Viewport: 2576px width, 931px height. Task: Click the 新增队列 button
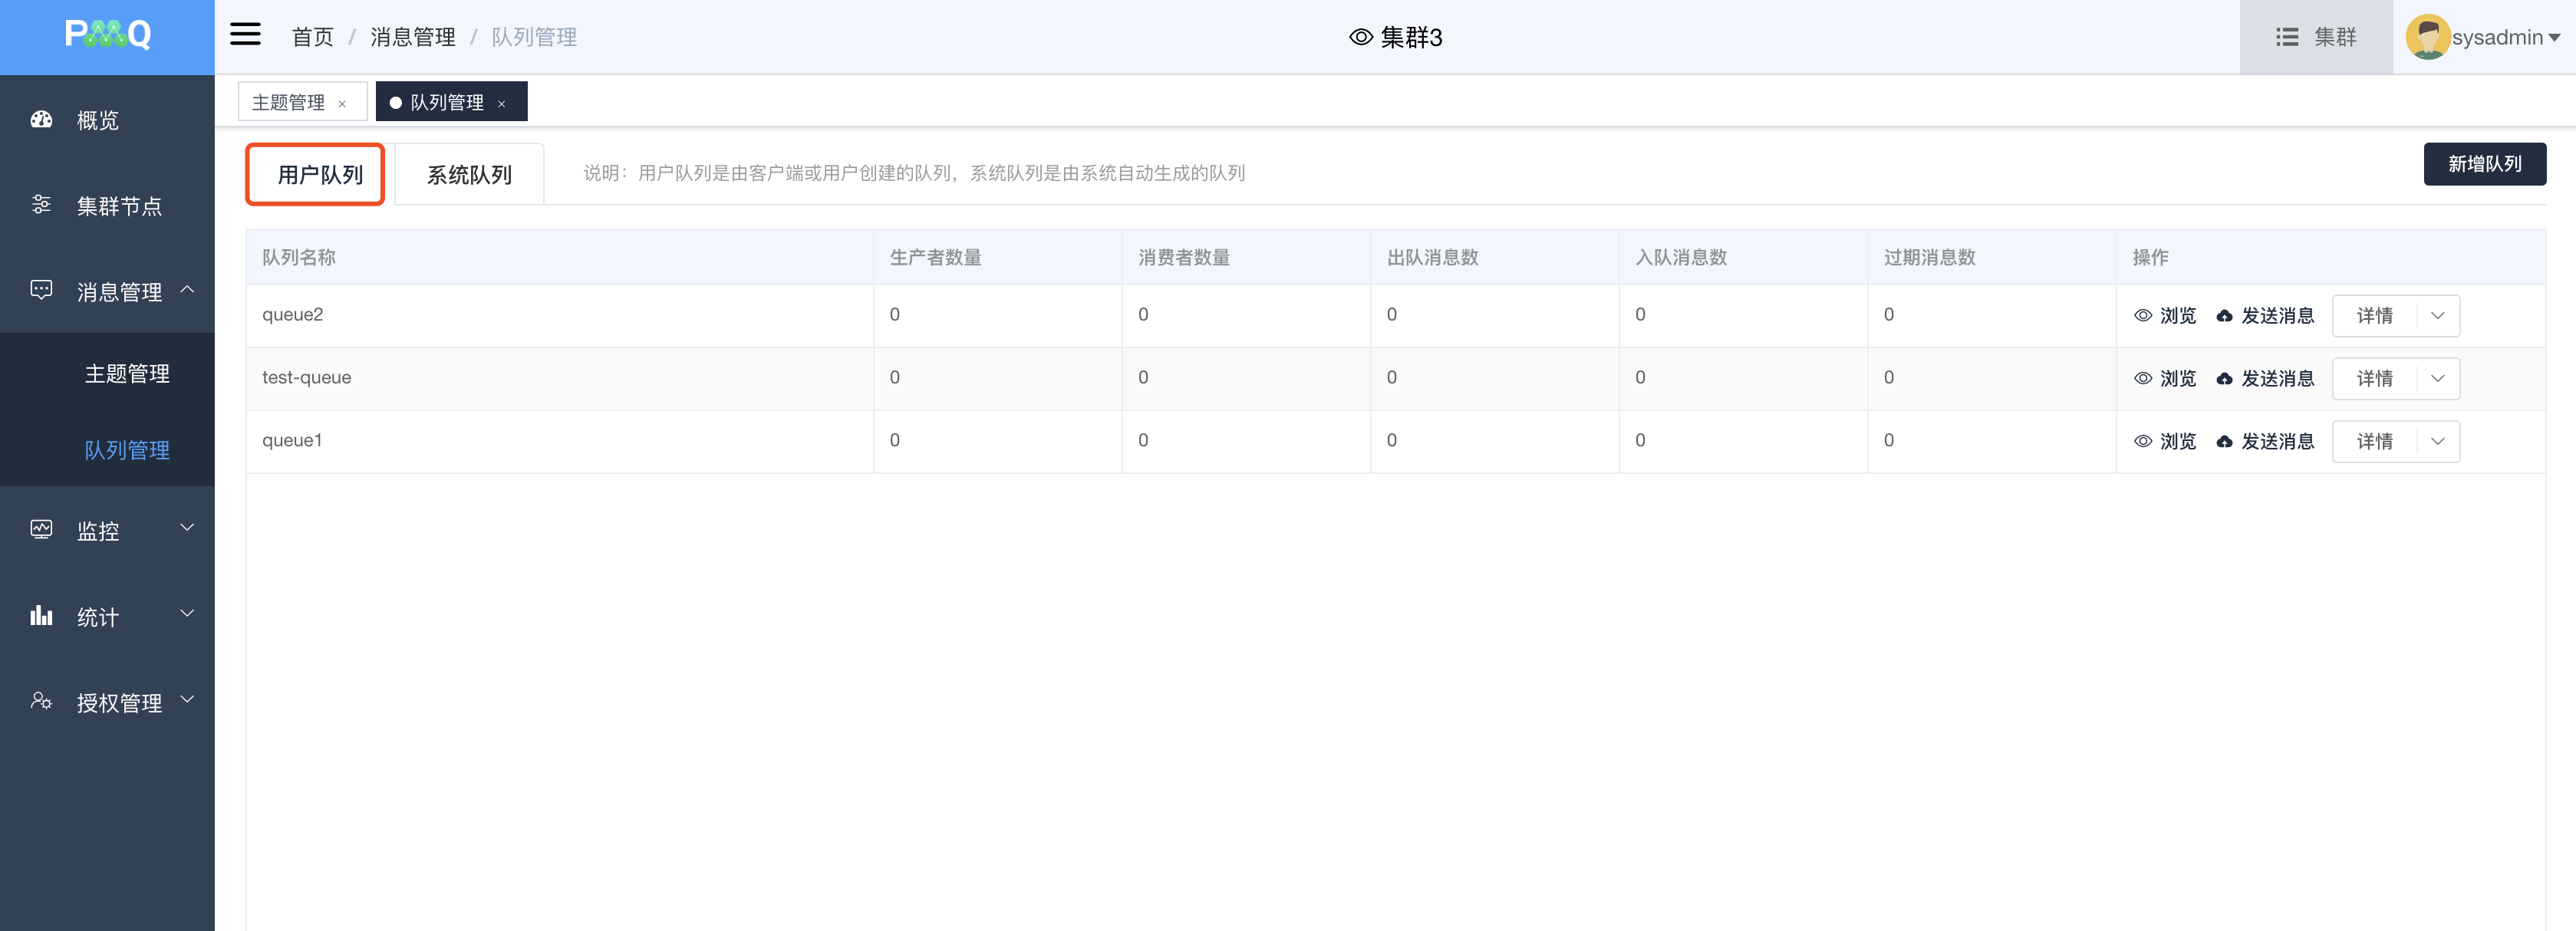tap(2484, 164)
